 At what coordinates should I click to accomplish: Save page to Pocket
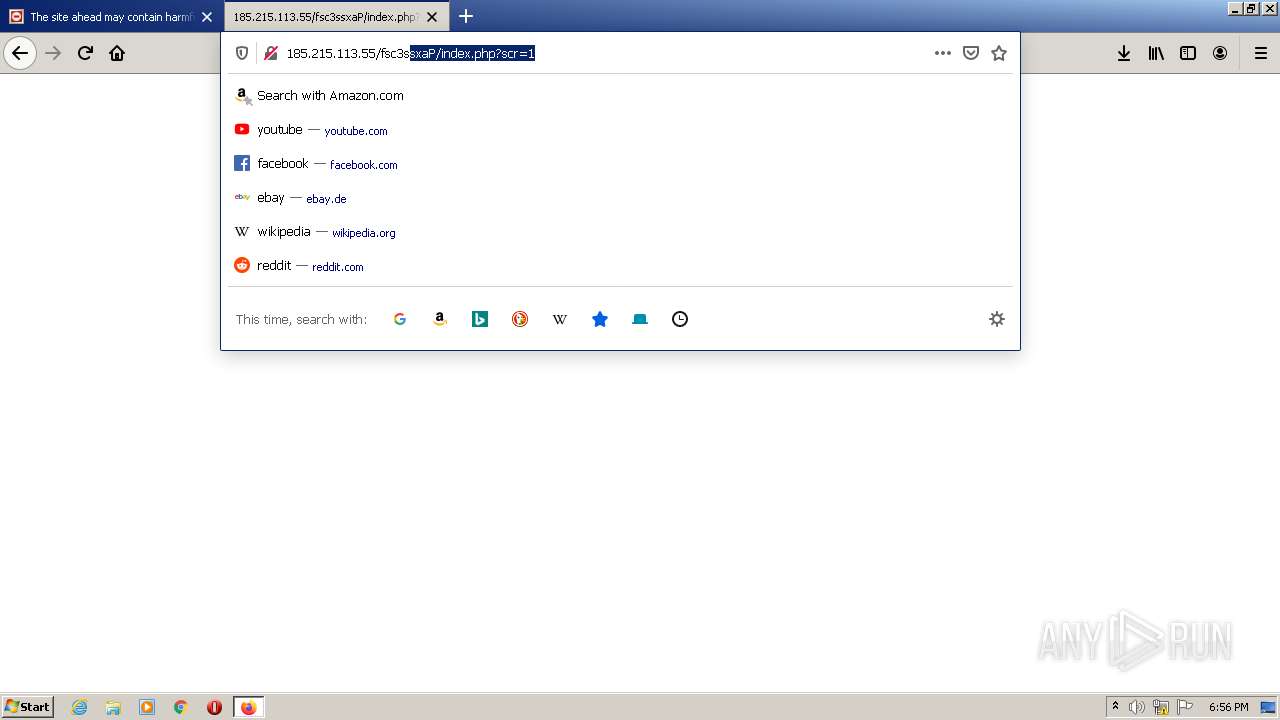(x=970, y=53)
